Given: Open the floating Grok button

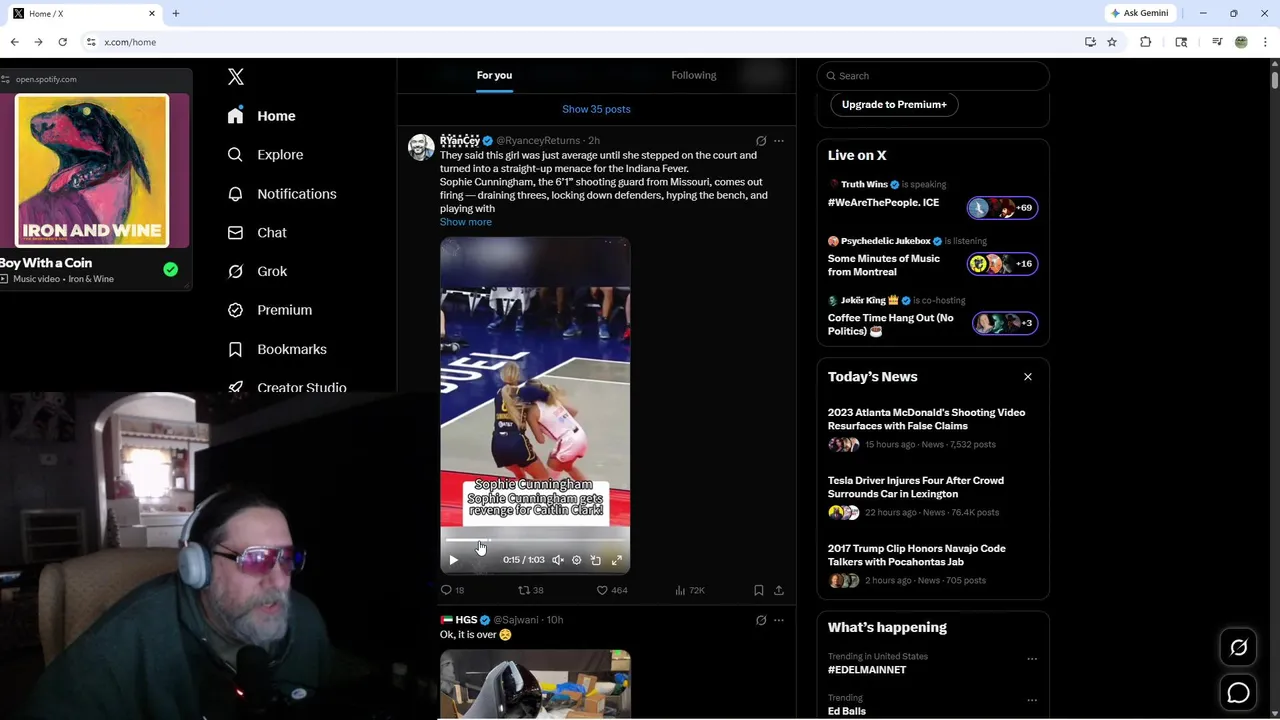Looking at the screenshot, I should 1238,648.
